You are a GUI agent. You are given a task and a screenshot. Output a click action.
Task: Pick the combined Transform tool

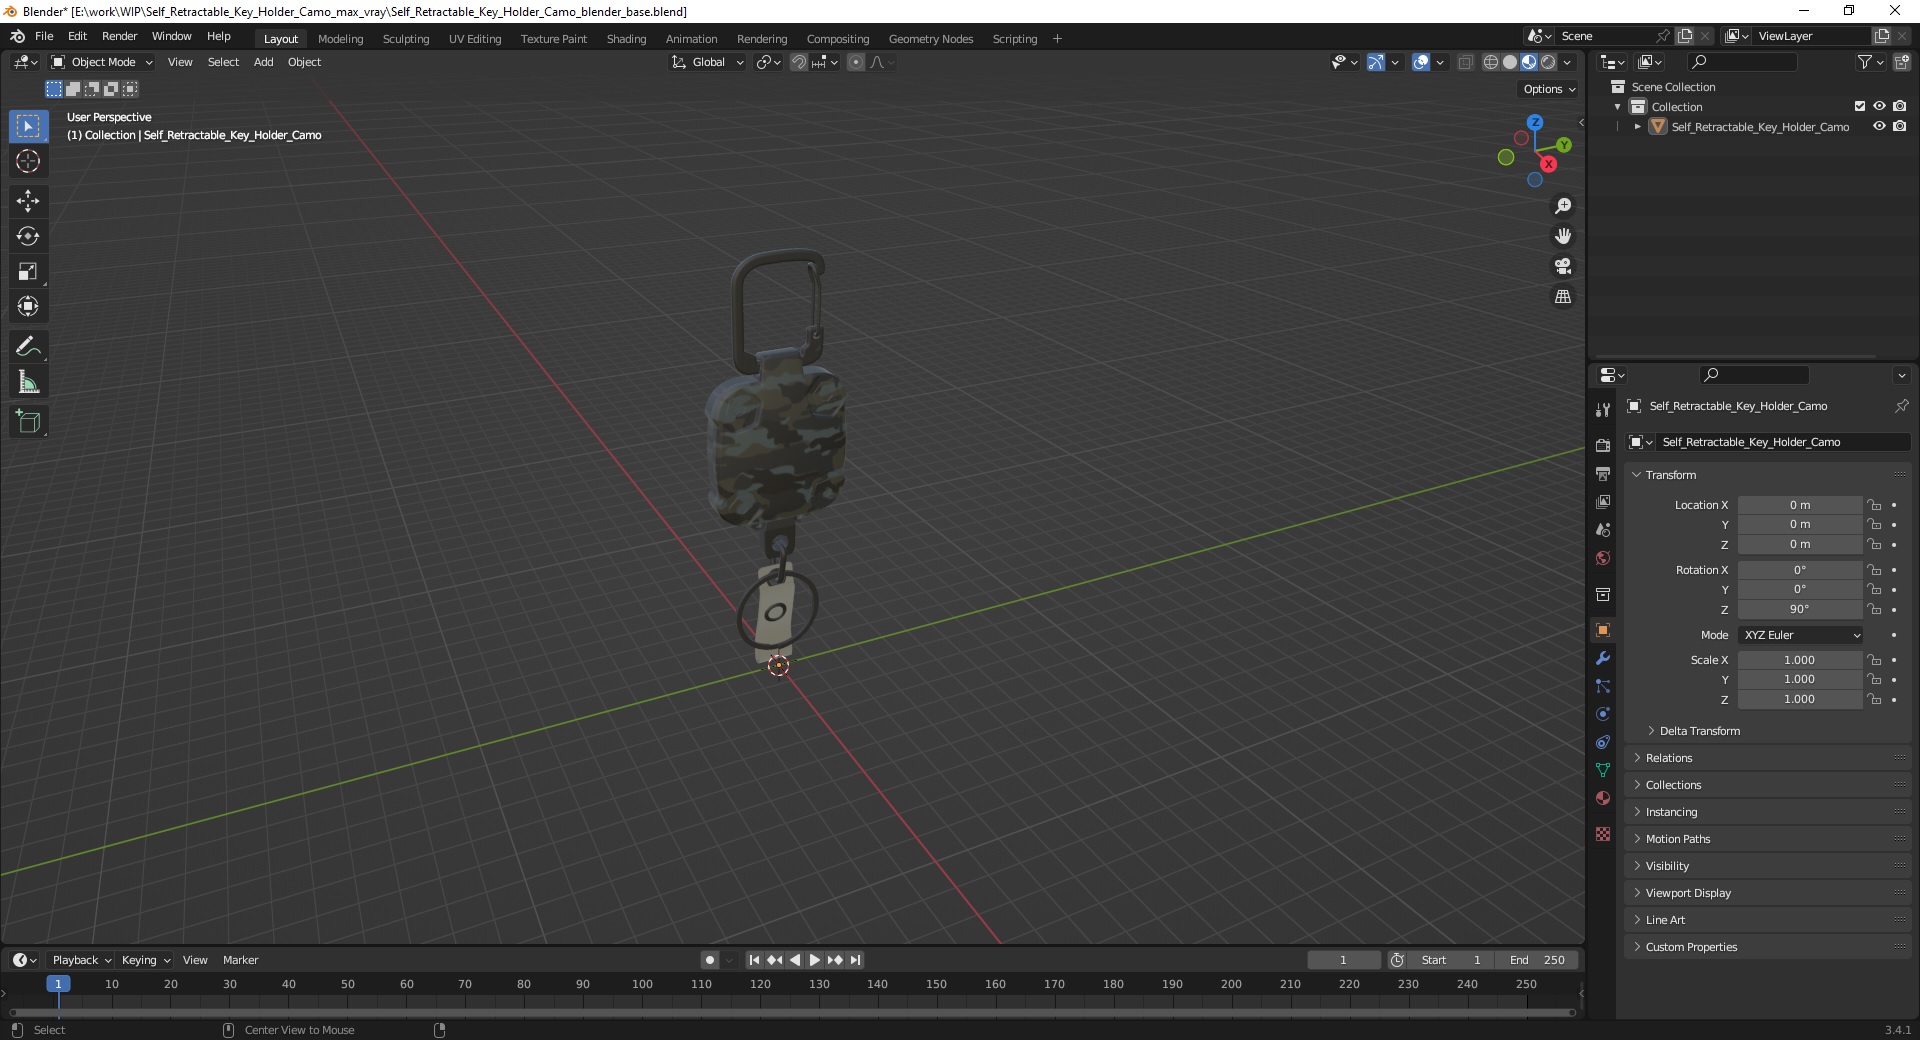pyautogui.click(x=28, y=306)
